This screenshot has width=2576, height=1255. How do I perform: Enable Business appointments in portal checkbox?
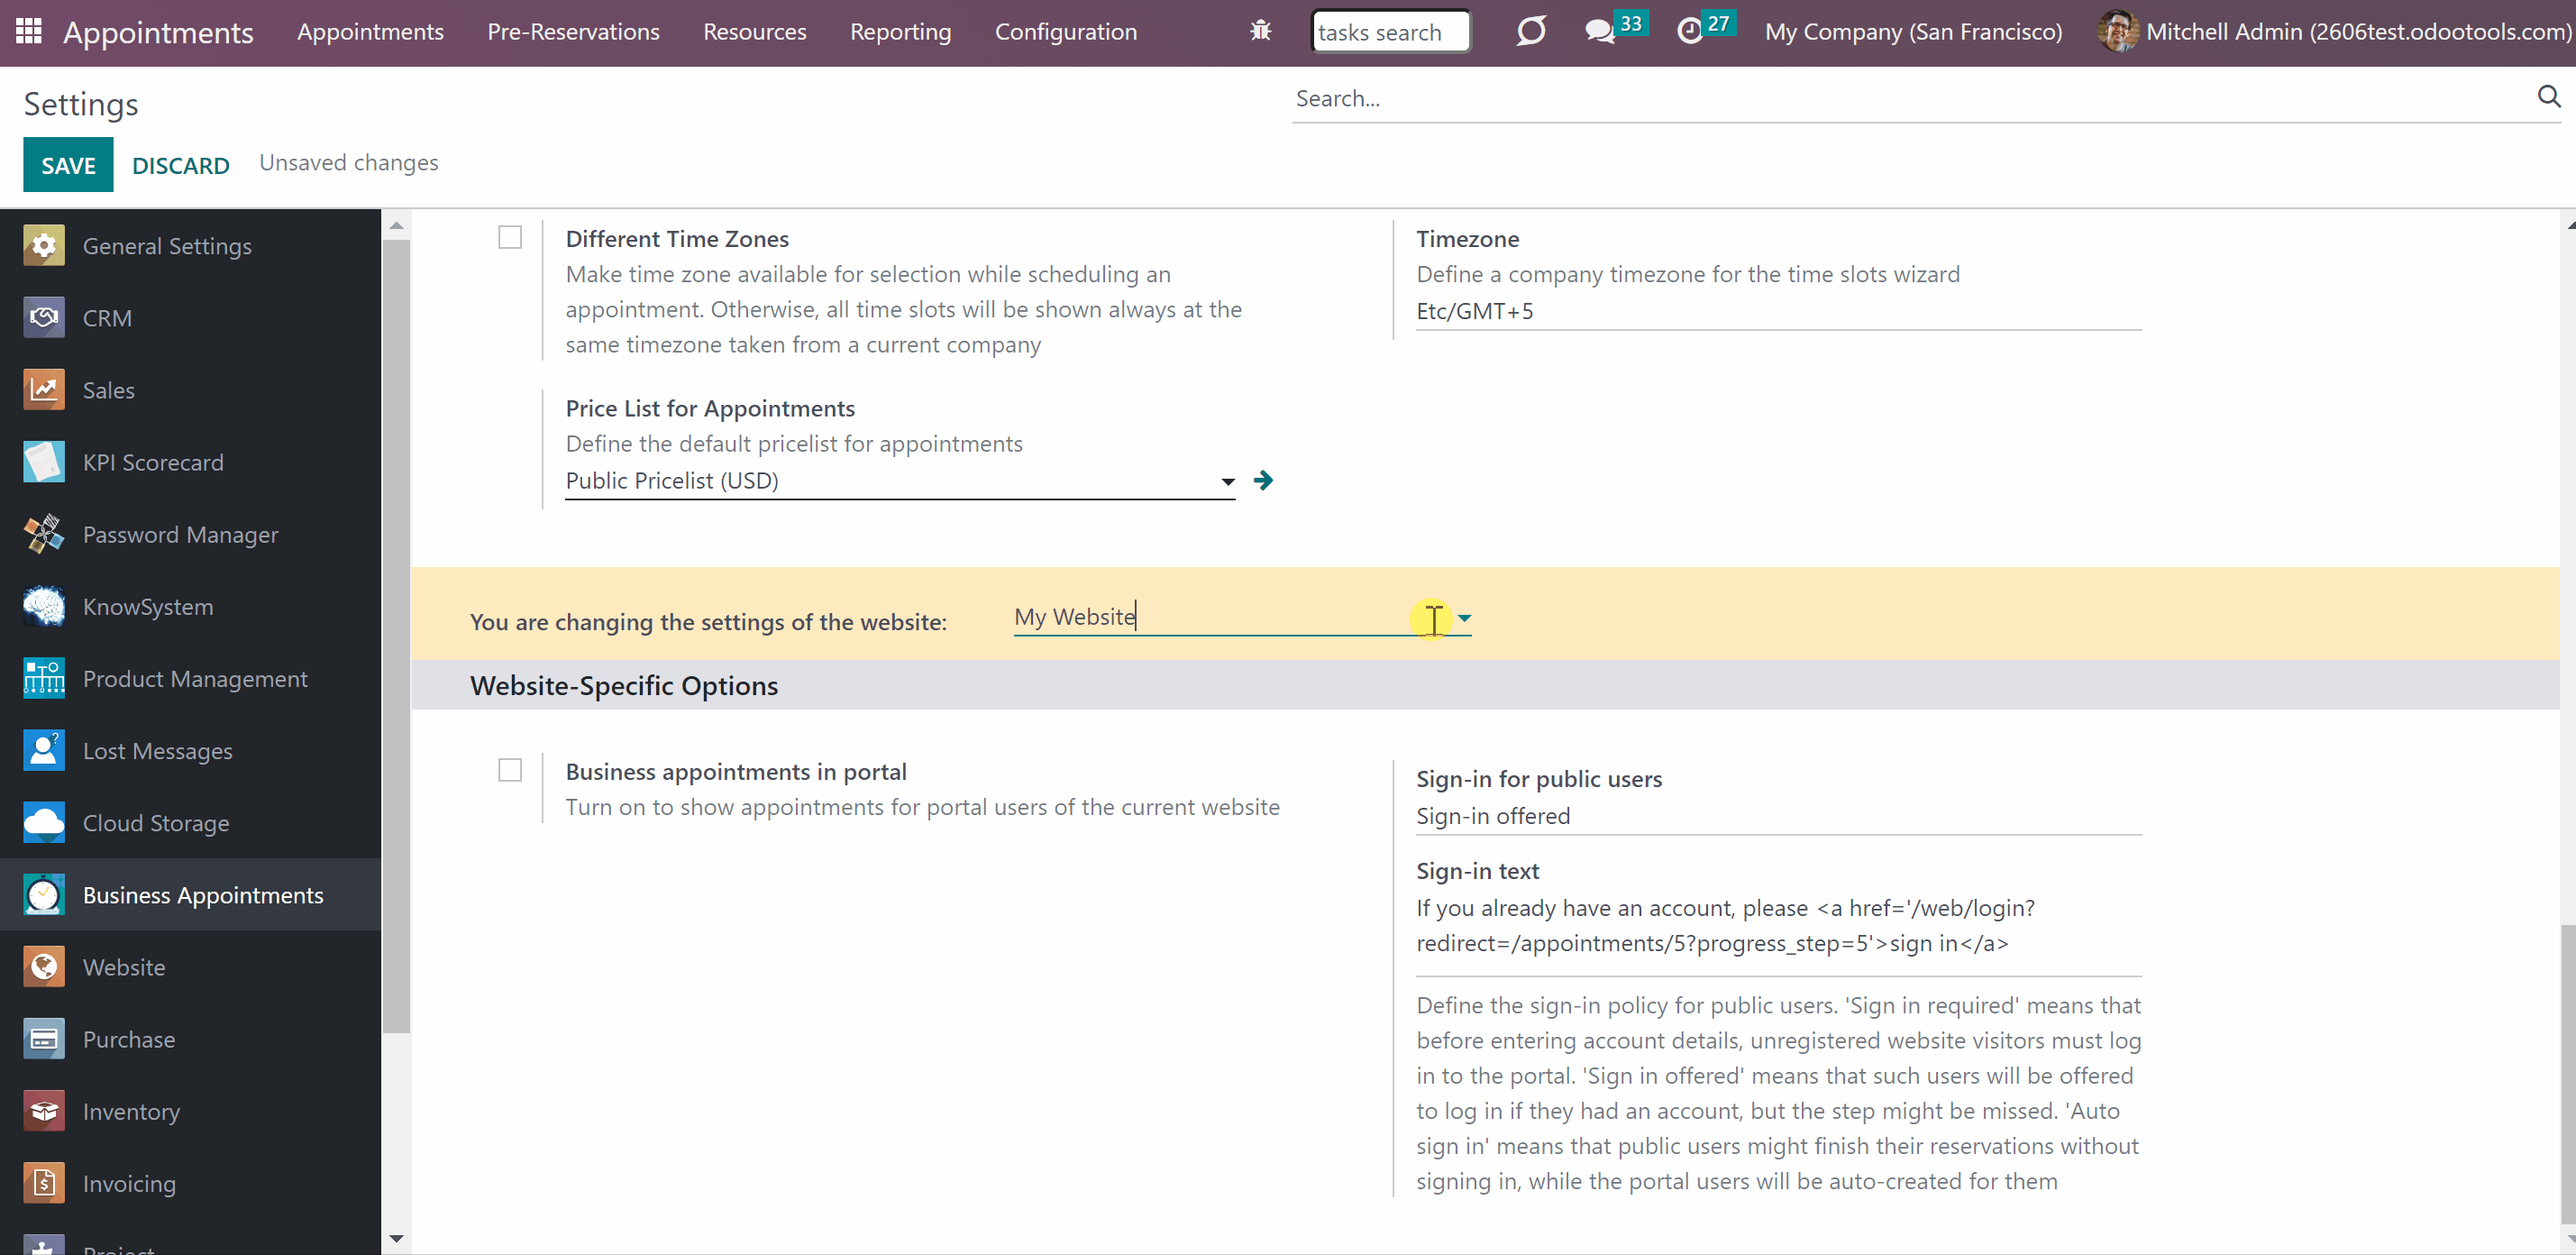coord(510,771)
